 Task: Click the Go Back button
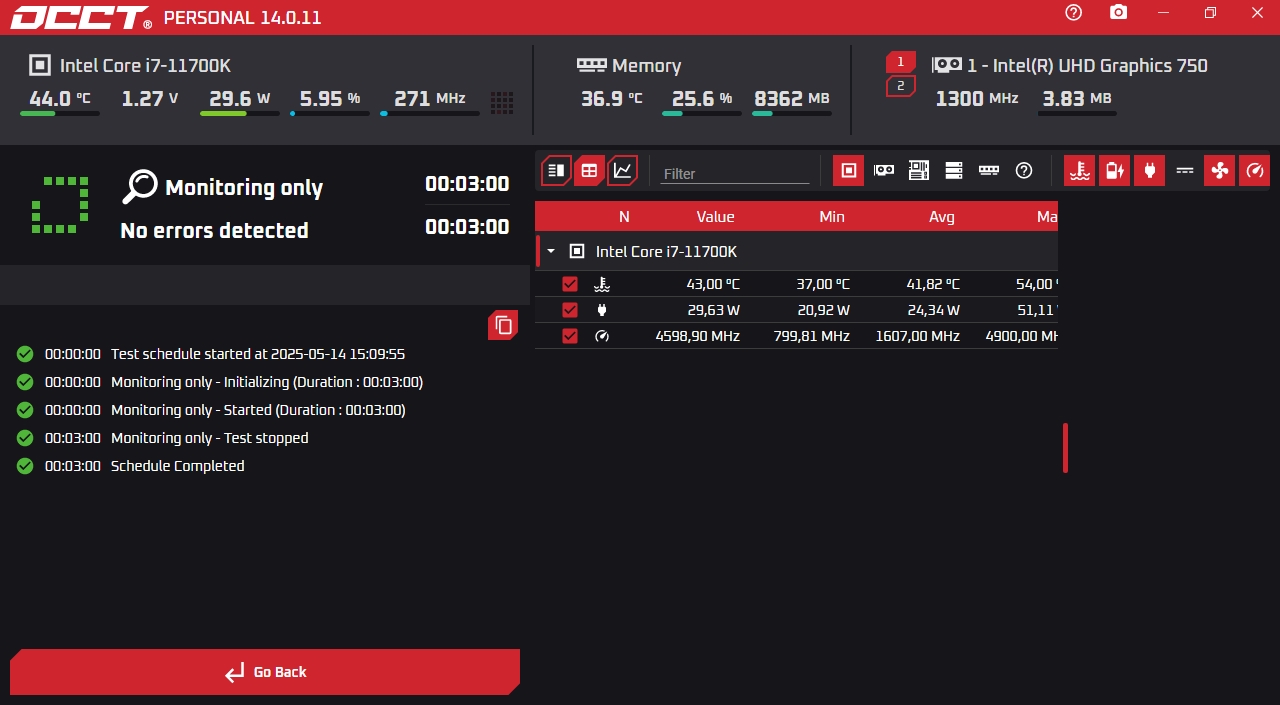pyautogui.click(x=265, y=672)
